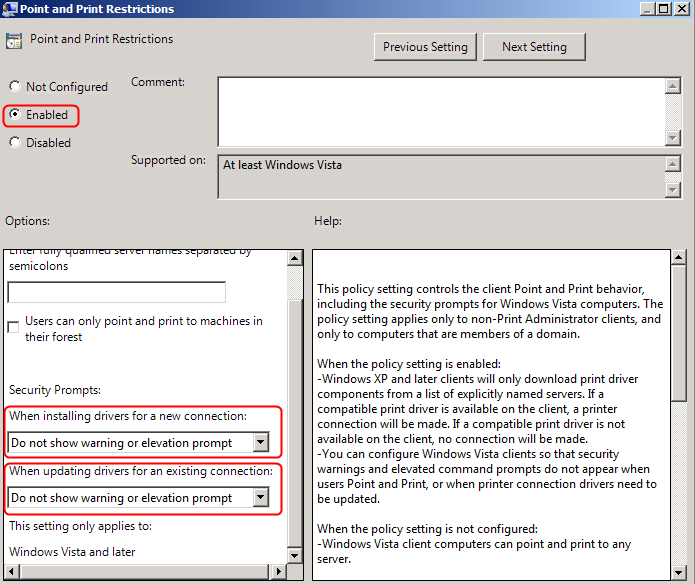Click 'When updating drivers for an existing connection:' label
The height and width of the screenshot is (584, 695).
point(141,471)
